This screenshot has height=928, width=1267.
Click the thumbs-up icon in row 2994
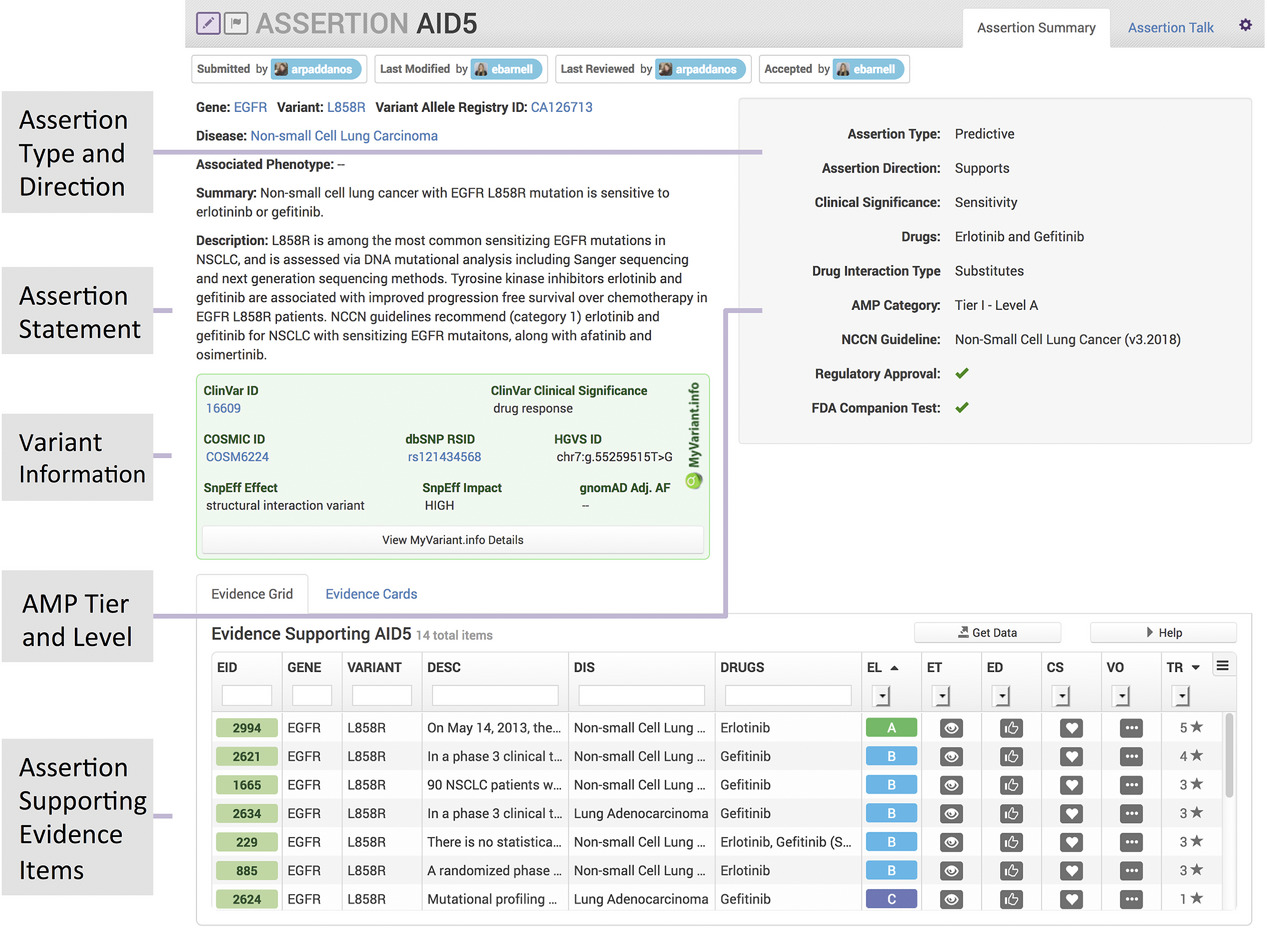(1011, 729)
